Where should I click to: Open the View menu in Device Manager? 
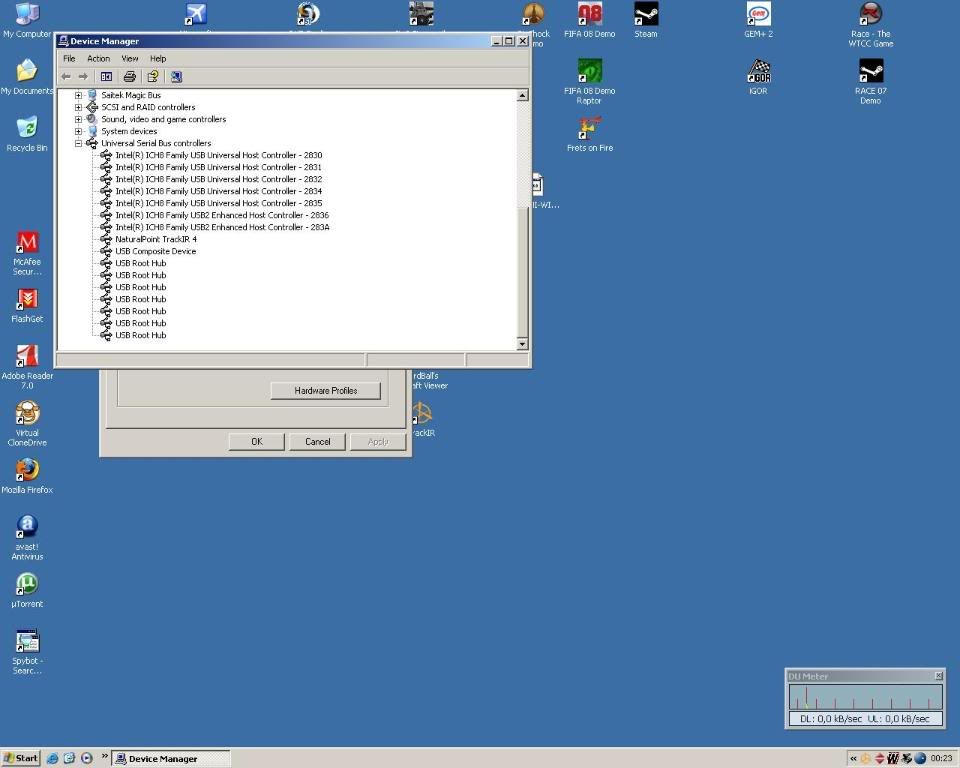pos(129,58)
